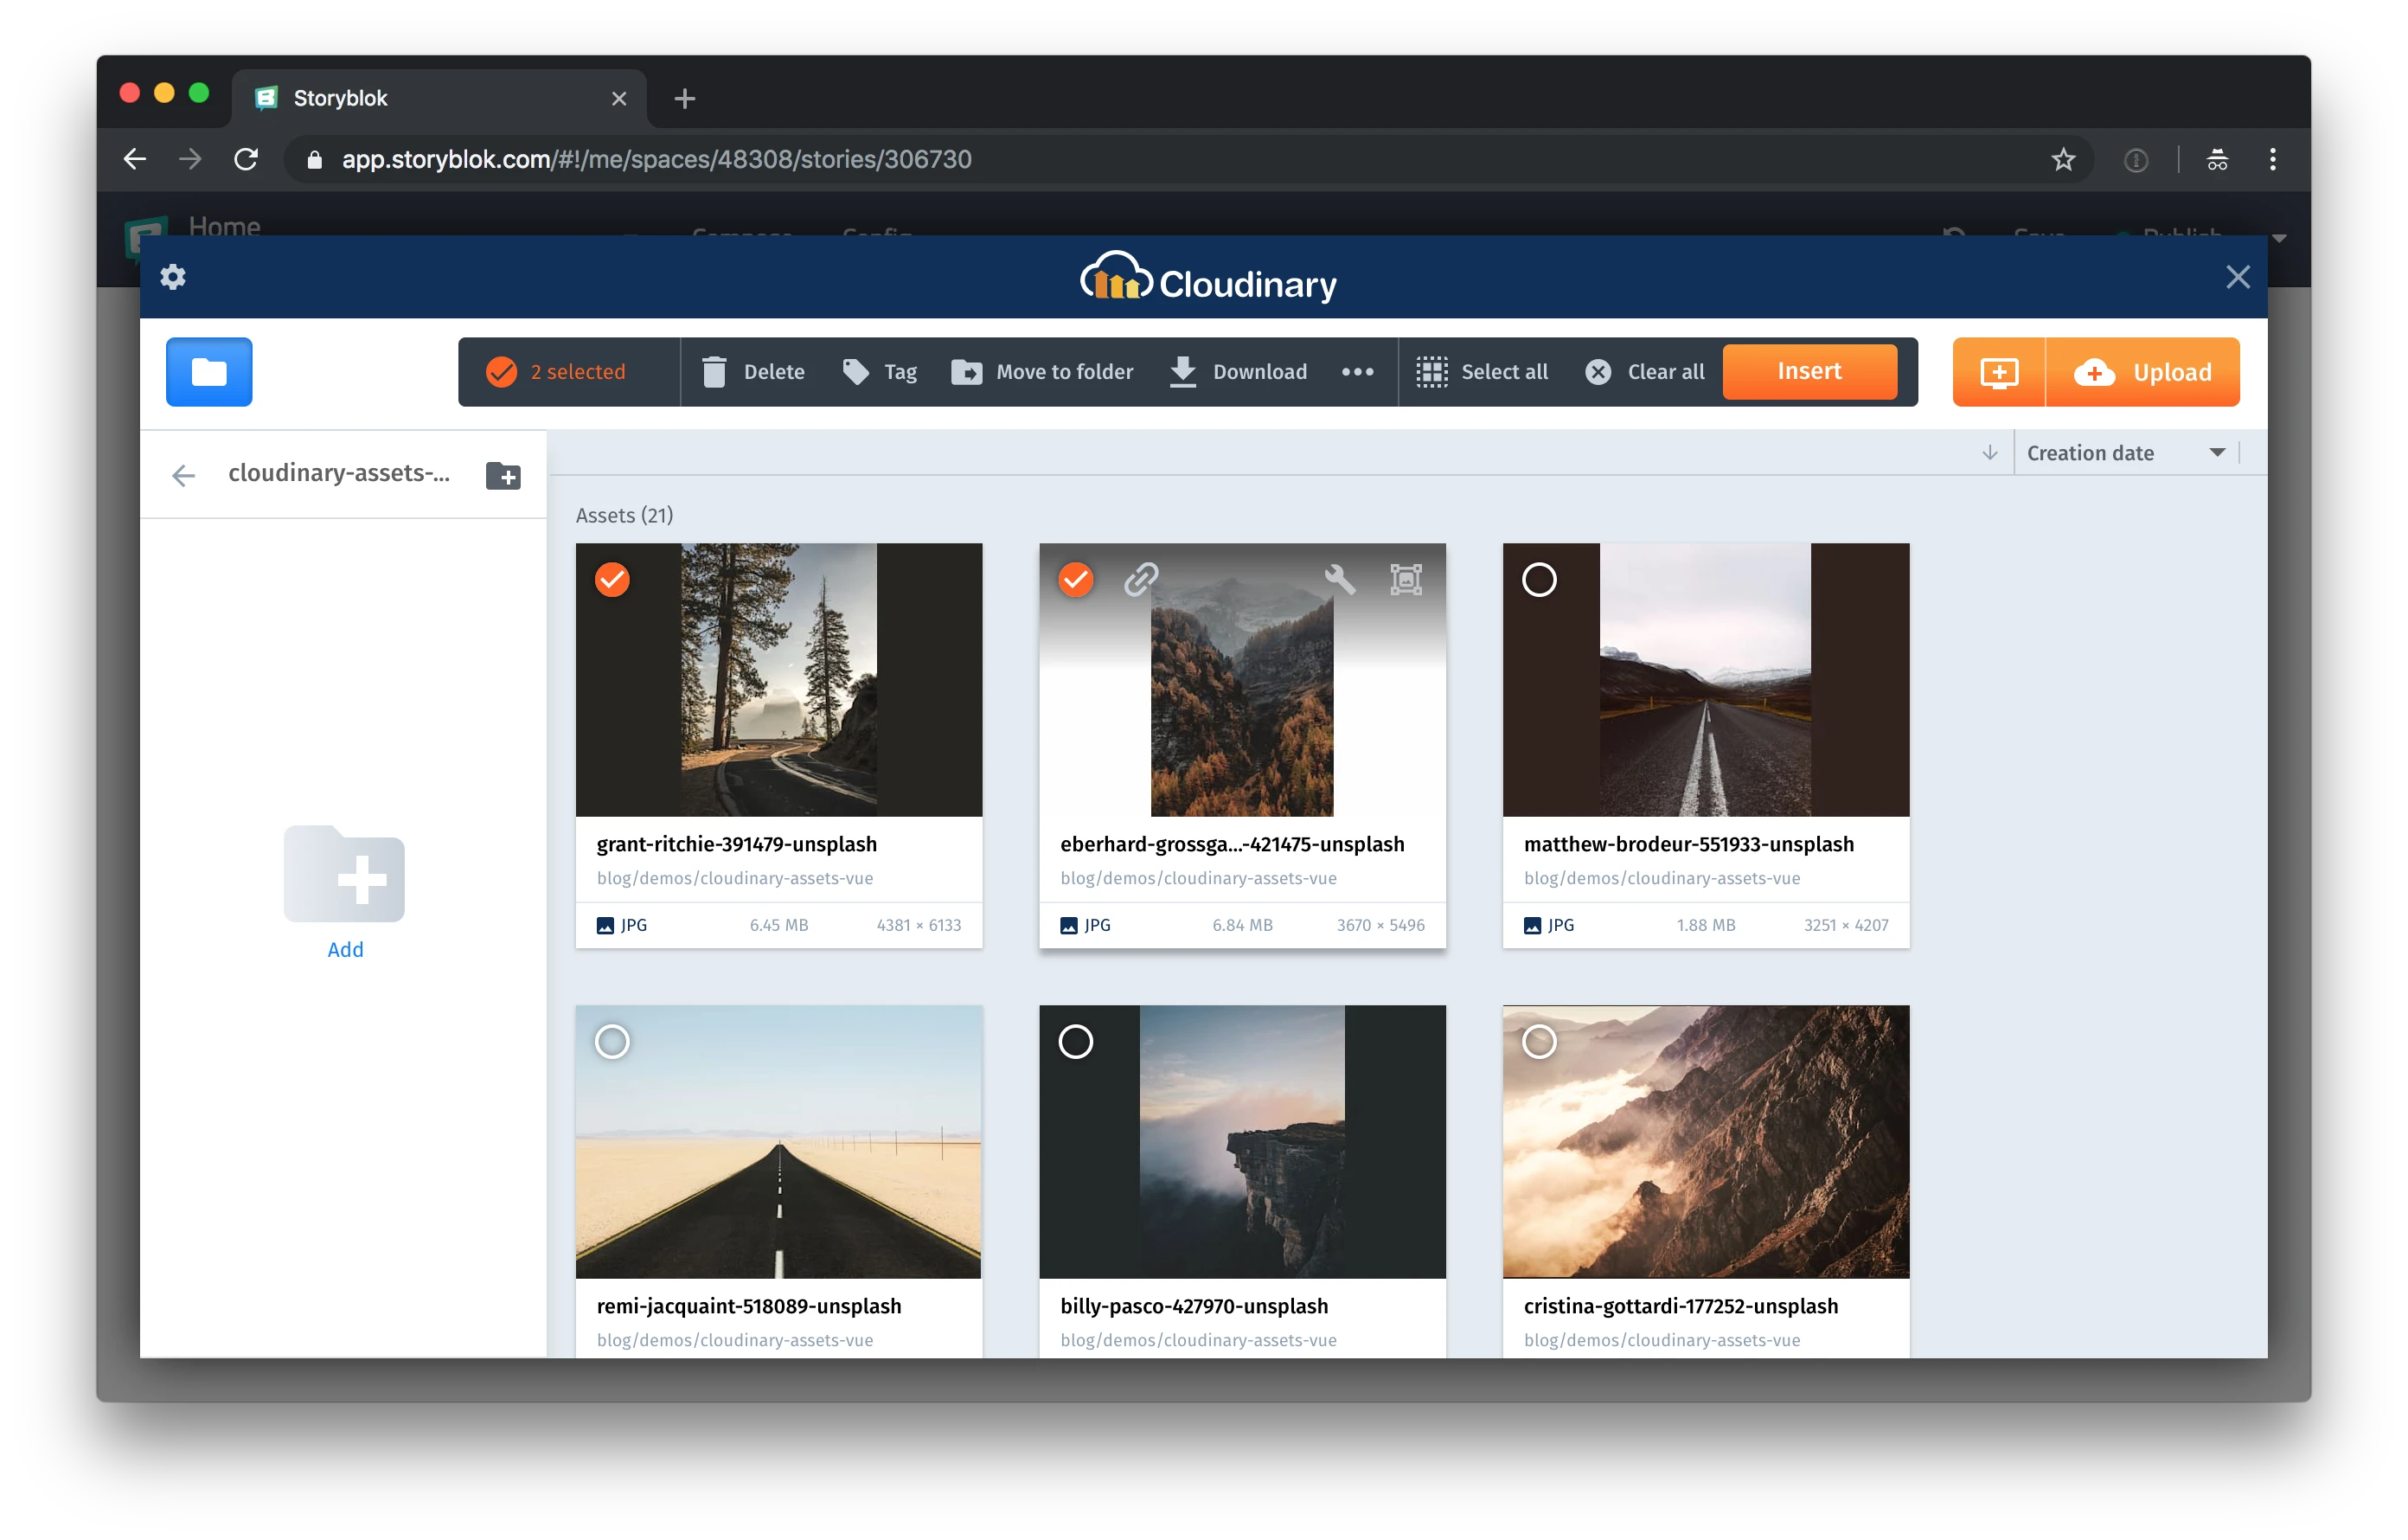Viewport: 2408px width, 1540px height.
Task: Click the new folder icon beside cloudinary-assets
Action: tap(503, 475)
